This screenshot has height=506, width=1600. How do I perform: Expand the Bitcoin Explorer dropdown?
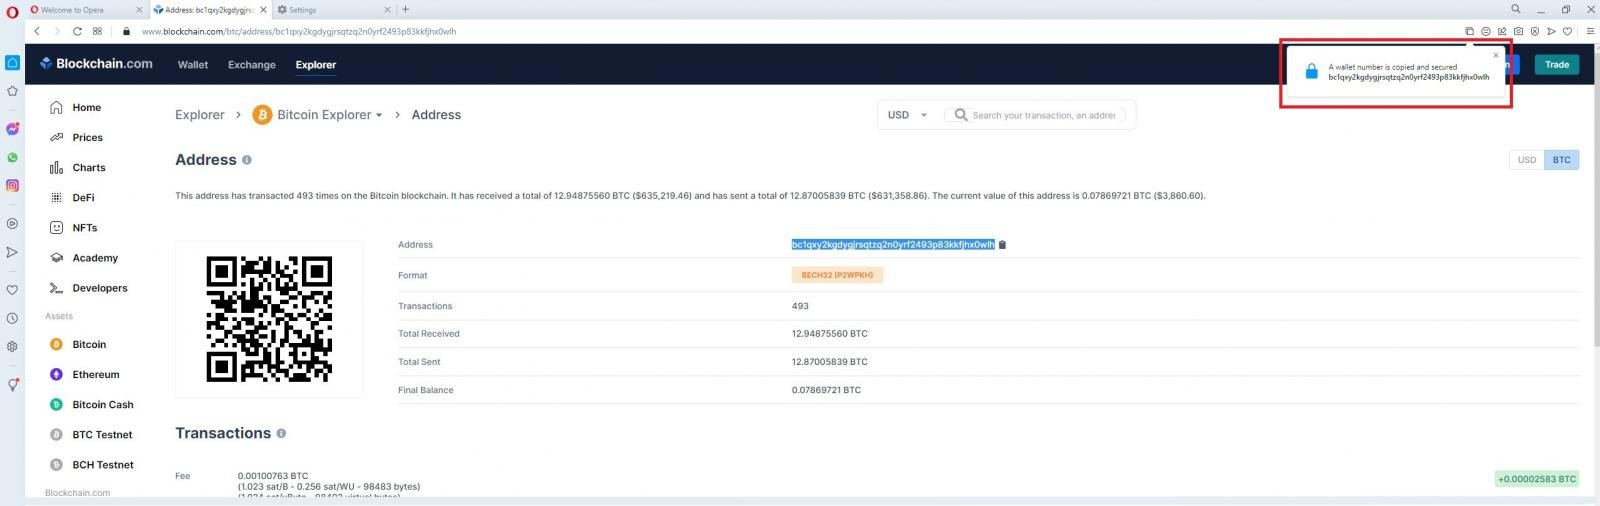(x=379, y=115)
